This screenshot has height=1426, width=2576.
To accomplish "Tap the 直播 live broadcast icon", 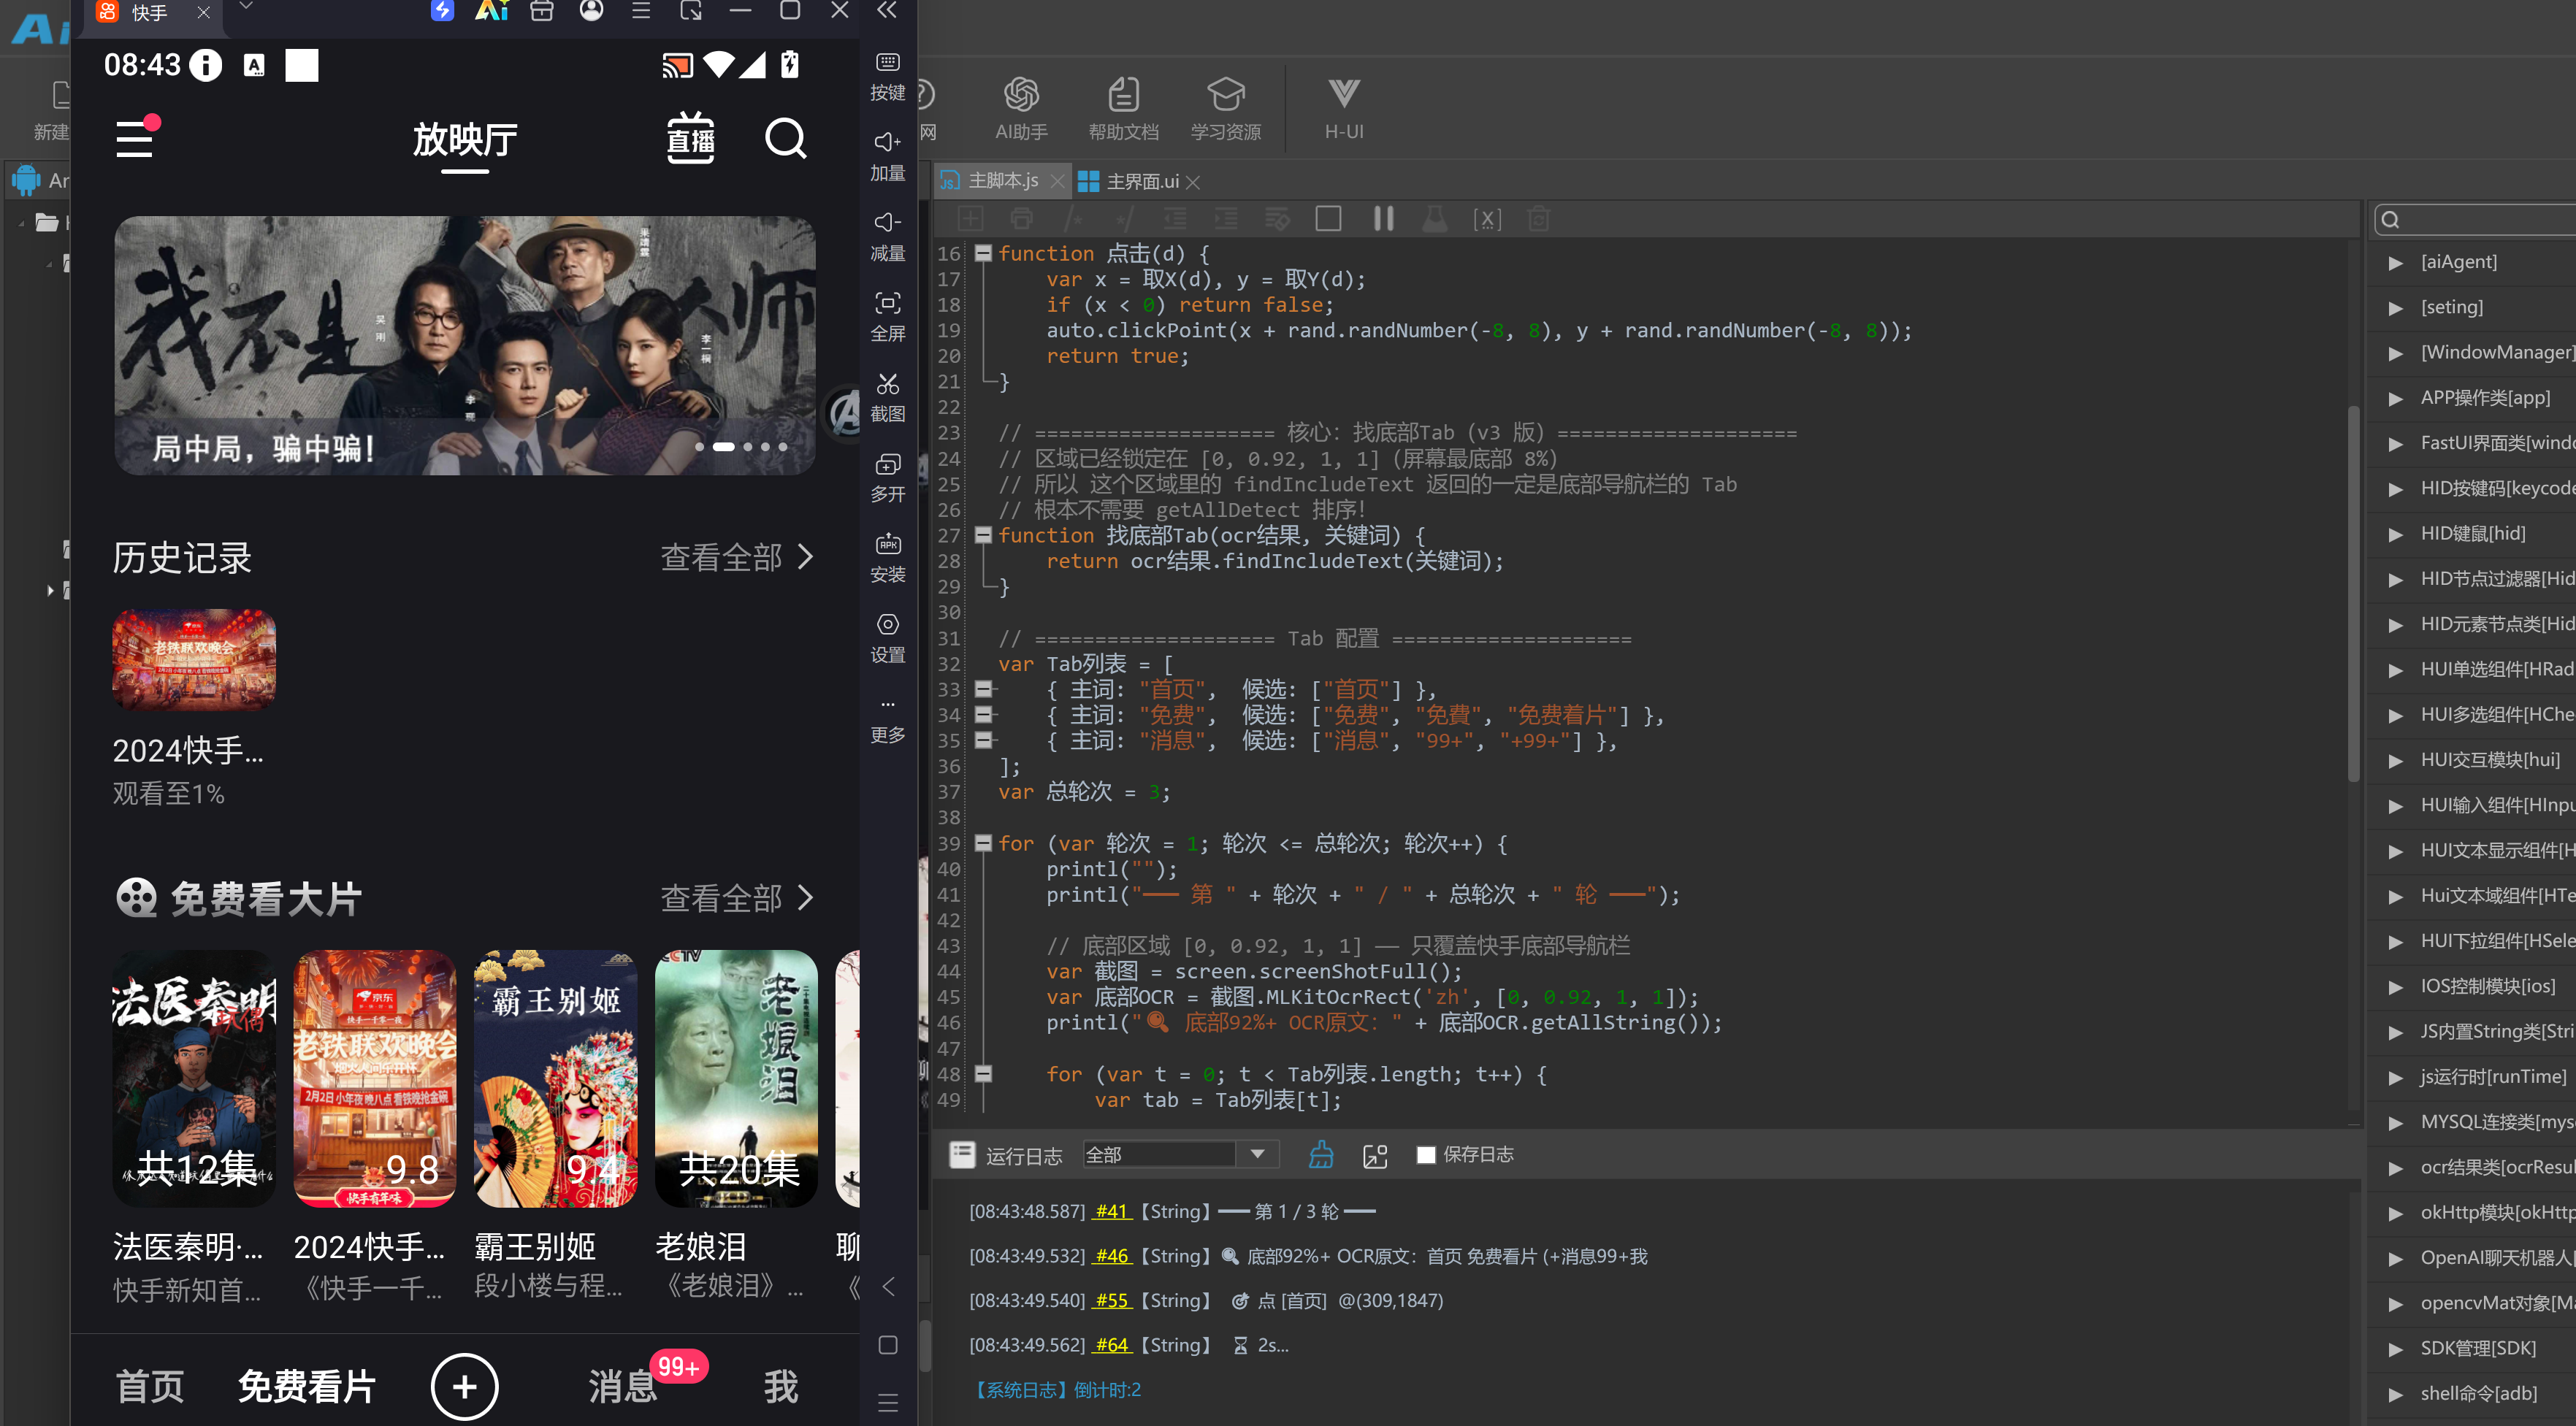I will (x=690, y=138).
